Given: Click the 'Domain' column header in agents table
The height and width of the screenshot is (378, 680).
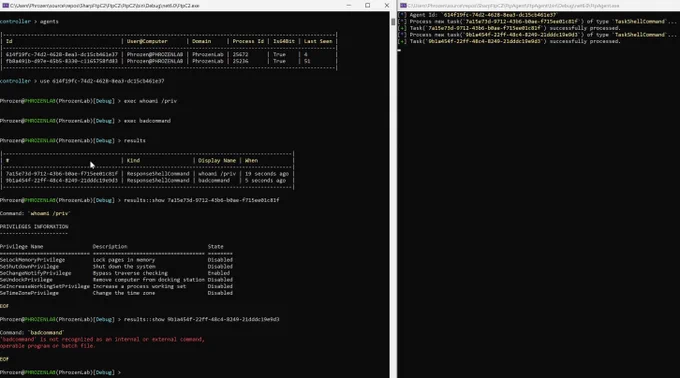Looking at the screenshot, I should pos(202,41).
